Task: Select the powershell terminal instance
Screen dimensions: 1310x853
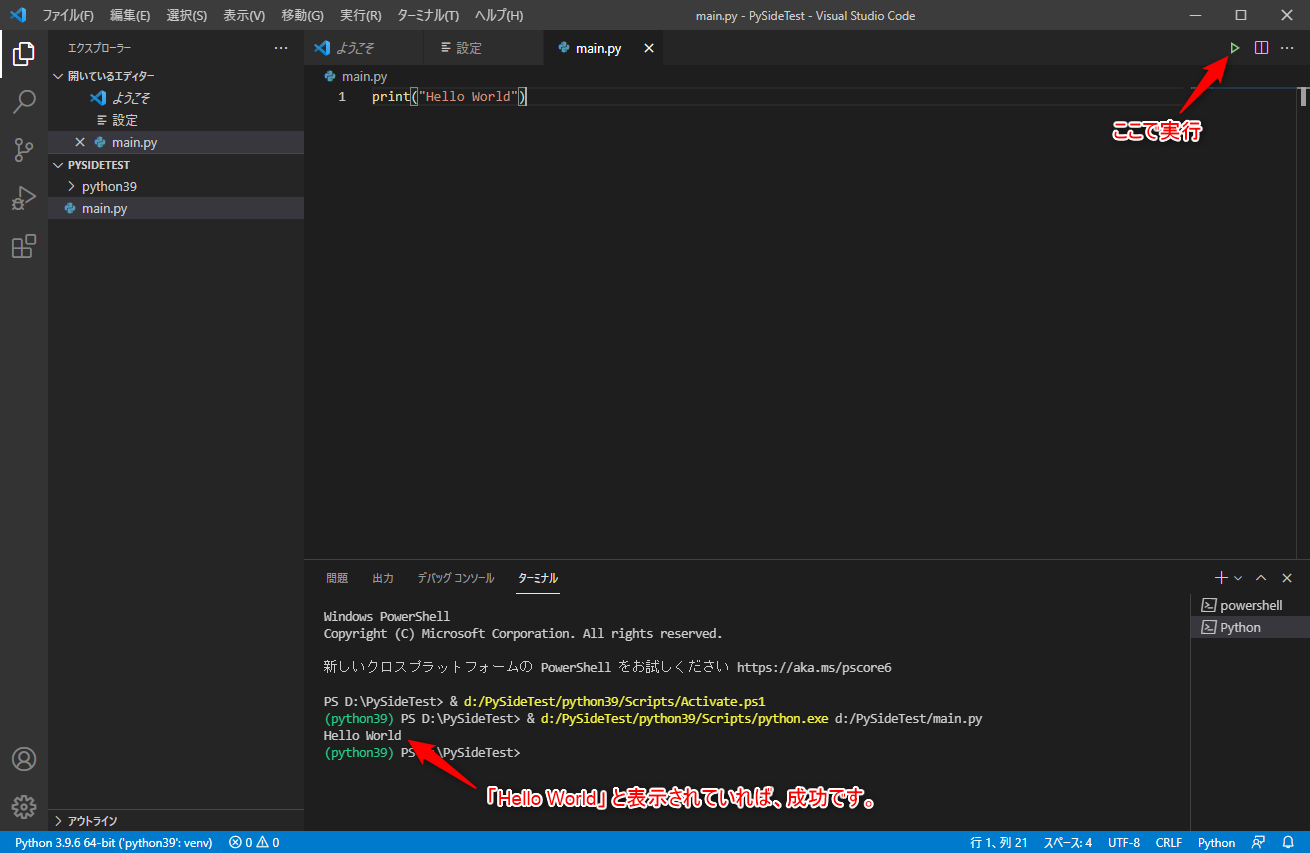Action: 1250,605
